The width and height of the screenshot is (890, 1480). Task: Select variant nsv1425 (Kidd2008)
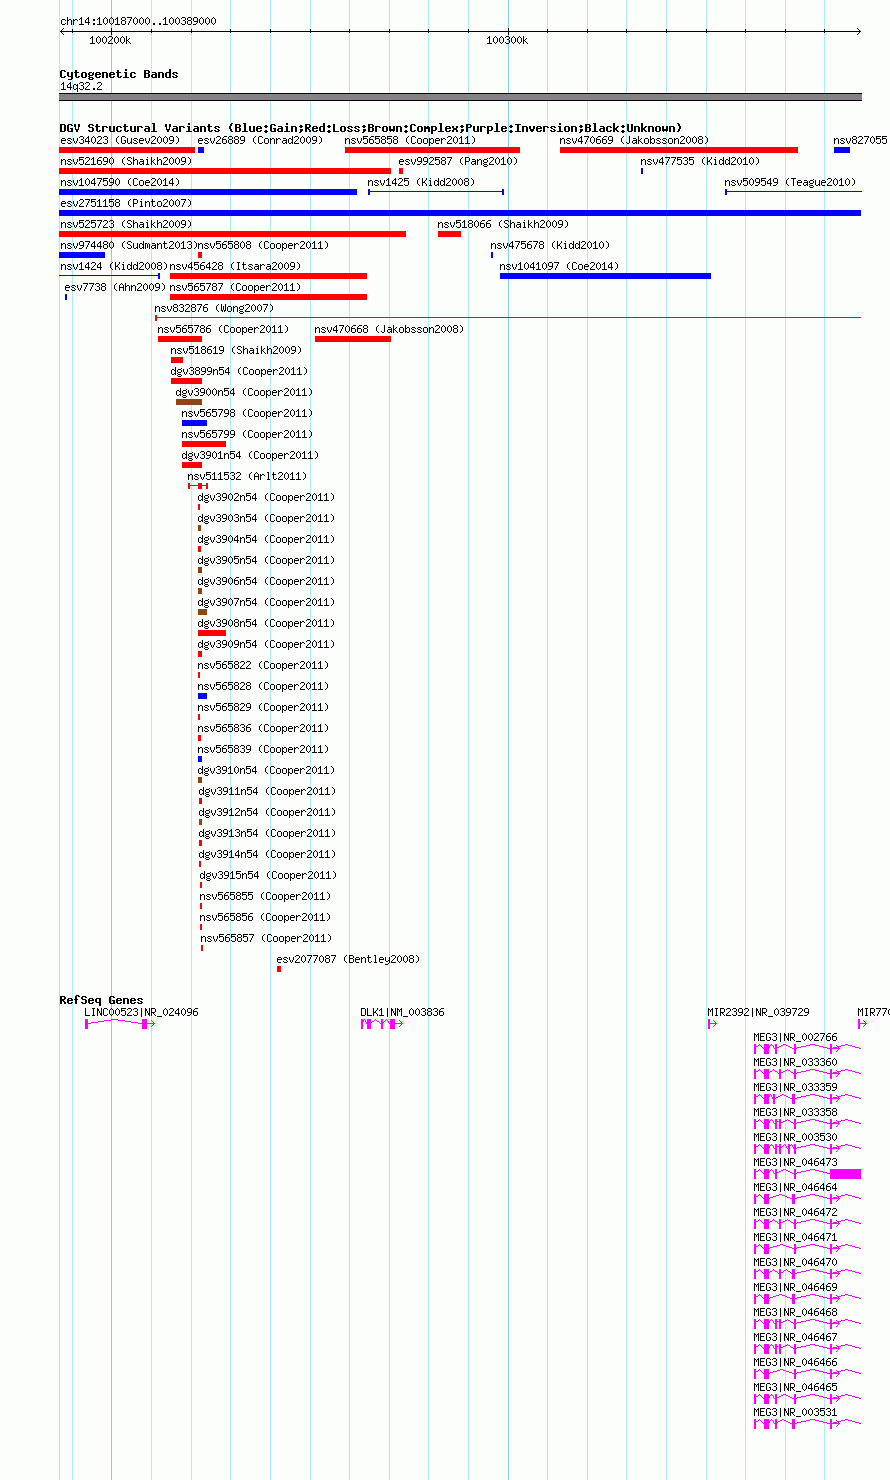(x=421, y=182)
